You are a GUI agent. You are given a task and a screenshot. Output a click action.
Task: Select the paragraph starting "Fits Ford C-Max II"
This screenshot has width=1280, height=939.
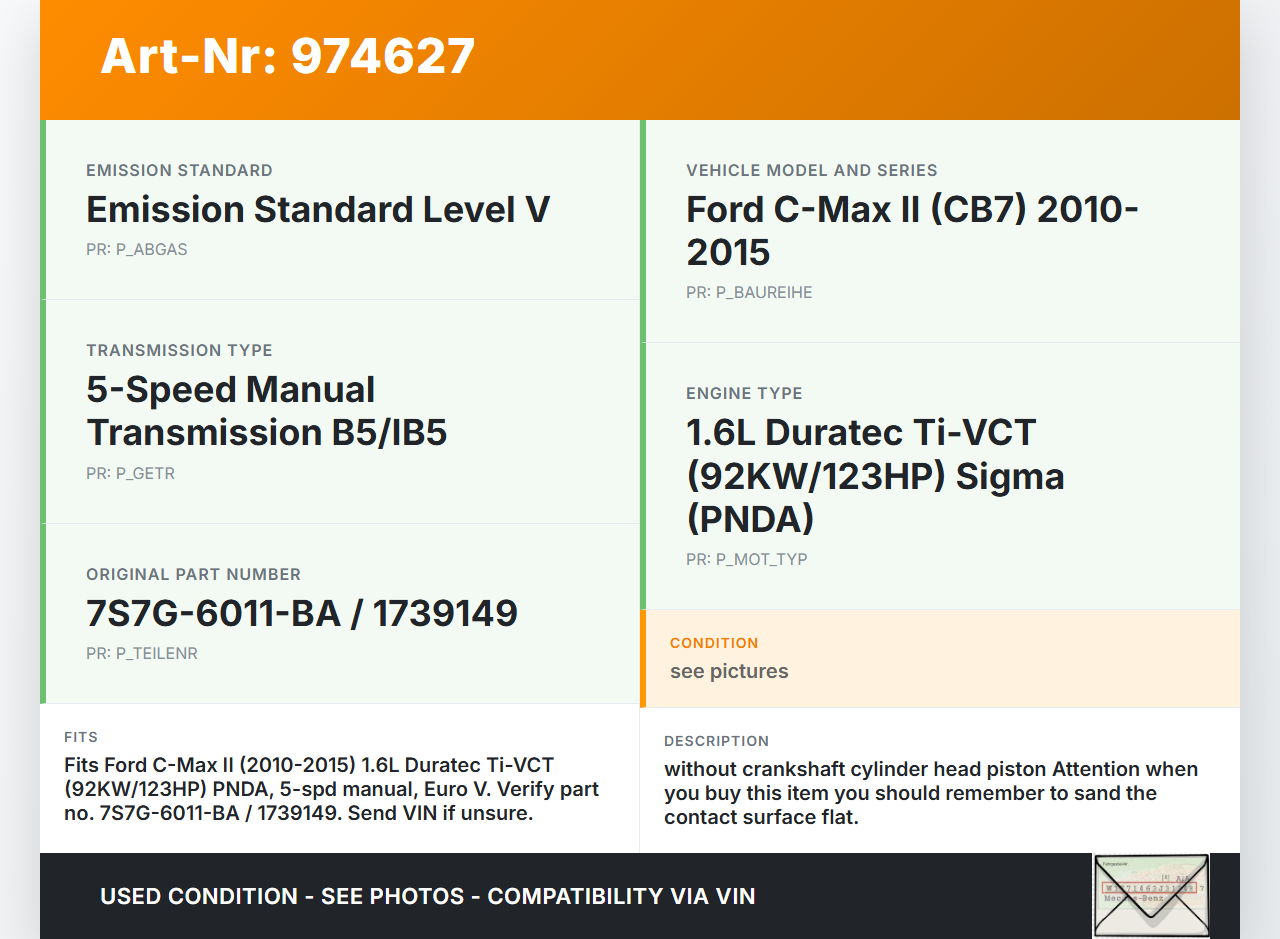click(x=331, y=789)
